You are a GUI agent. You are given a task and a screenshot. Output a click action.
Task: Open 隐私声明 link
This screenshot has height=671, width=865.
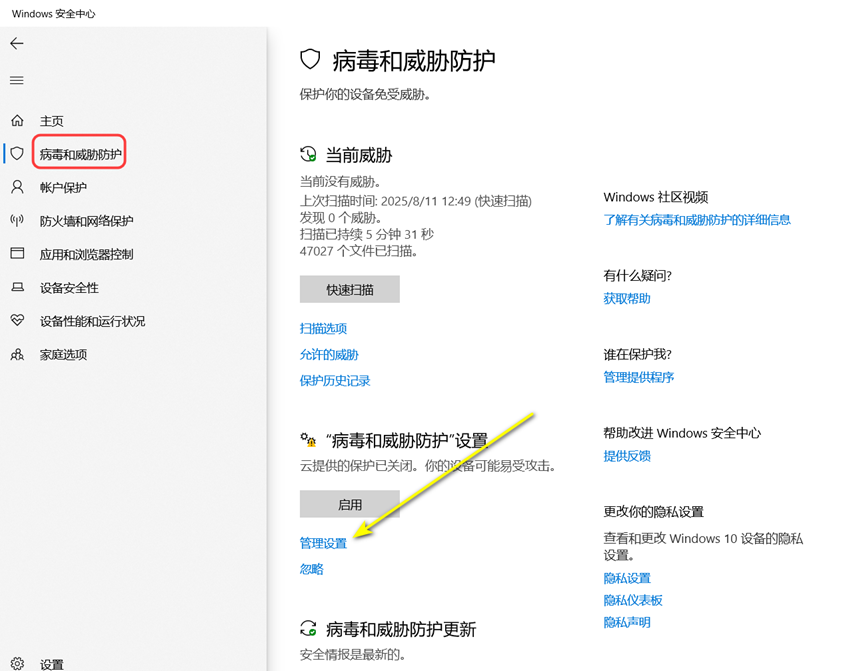click(x=627, y=622)
